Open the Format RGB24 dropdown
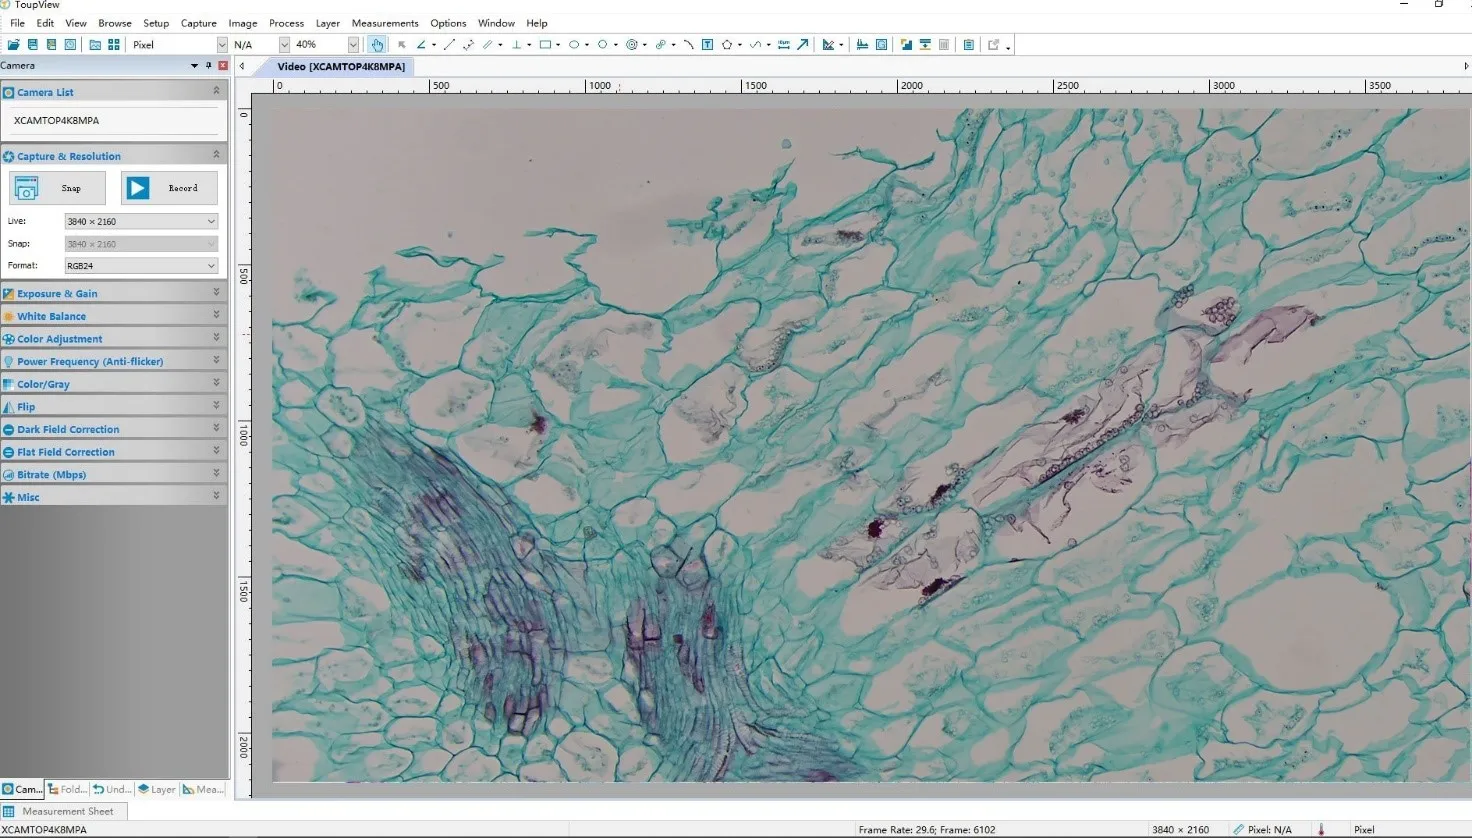Viewport: 1472px width, 838px height. [141, 266]
